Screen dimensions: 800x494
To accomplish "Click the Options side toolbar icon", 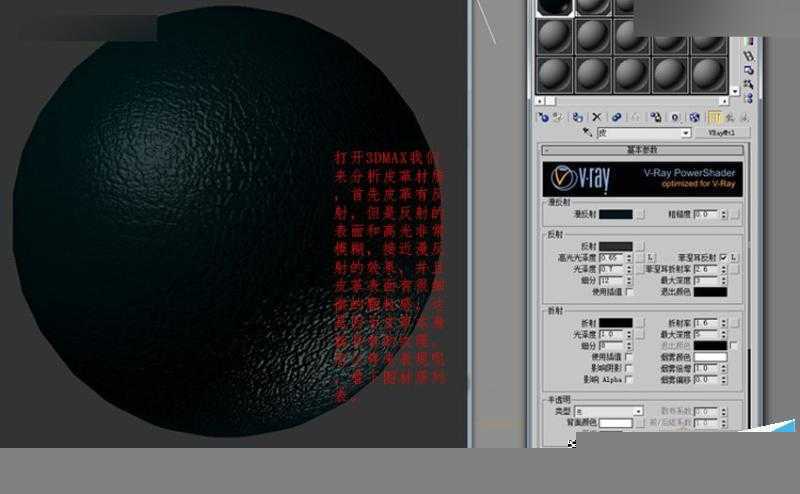I will click(748, 69).
